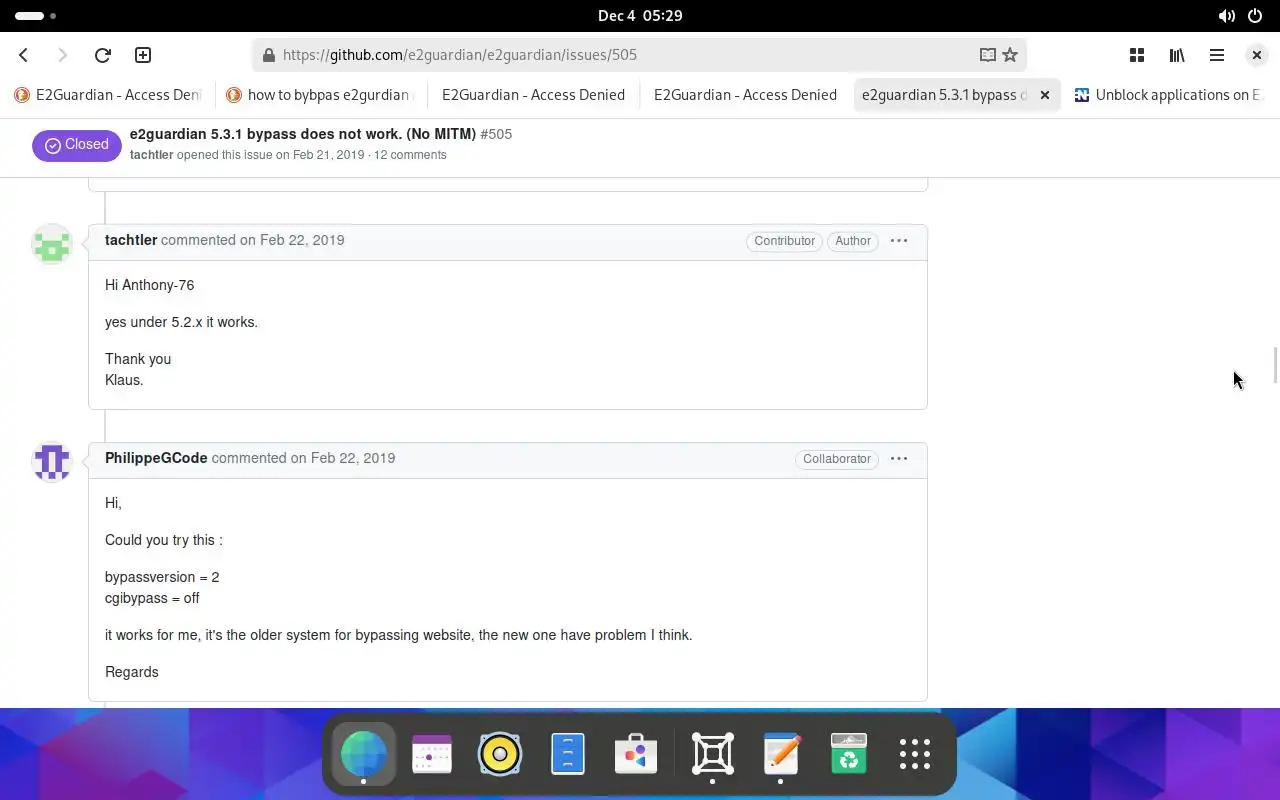Image resolution: width=1280 pixels, height=800 pixels.
Task: Open options menu on PhilippeGCode's comment
Action: pos(899,459)
